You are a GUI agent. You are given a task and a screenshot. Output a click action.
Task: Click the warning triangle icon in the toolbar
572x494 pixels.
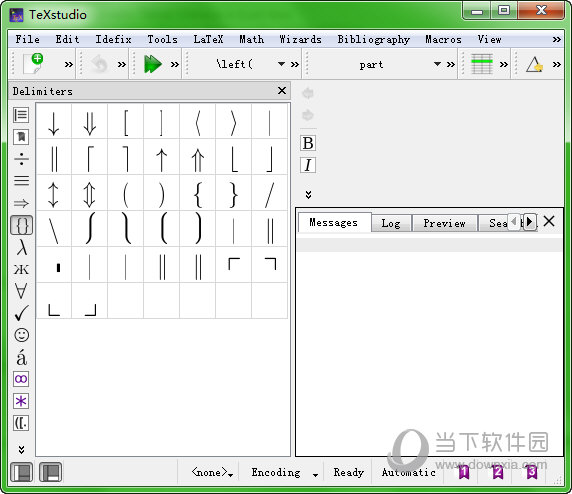click(x=534, y=64)
